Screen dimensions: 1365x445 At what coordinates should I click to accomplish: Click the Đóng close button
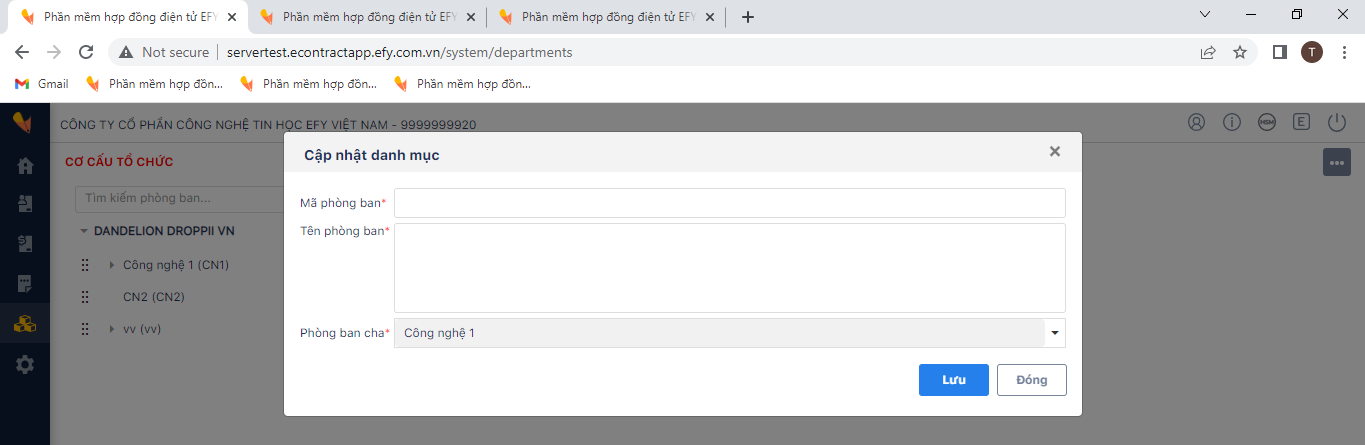(1032, 380)
